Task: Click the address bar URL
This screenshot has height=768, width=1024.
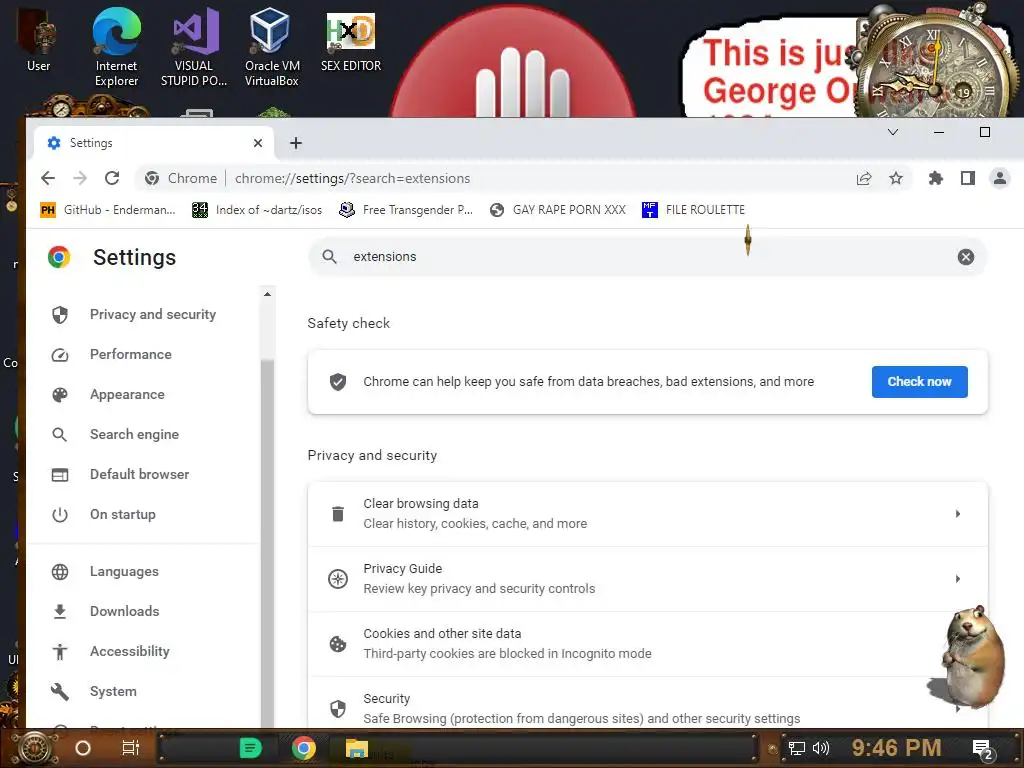Action: pos(353,178)
